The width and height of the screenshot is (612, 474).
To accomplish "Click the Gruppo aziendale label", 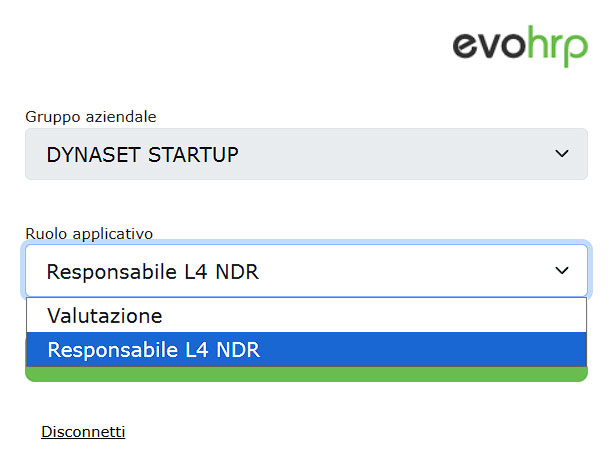I will coord(90,117).
